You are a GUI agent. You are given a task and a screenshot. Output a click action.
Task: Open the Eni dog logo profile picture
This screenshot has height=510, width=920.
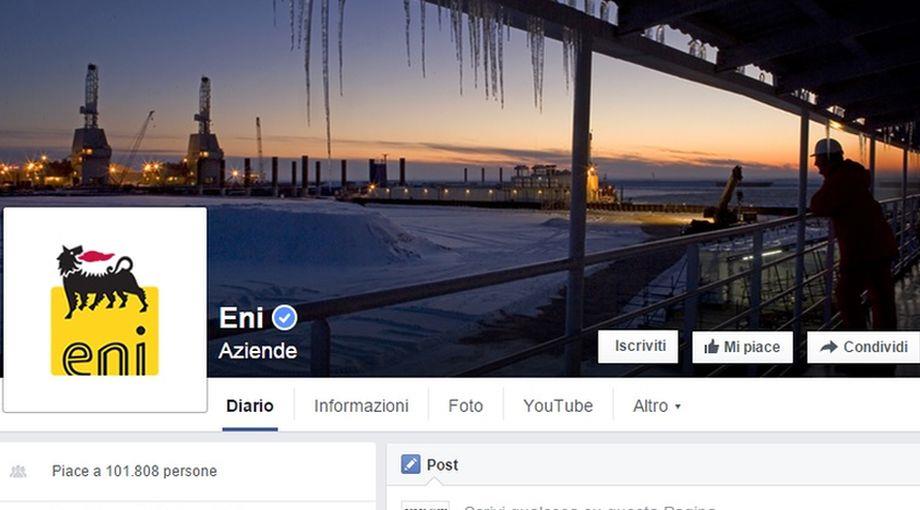(105, 310)
